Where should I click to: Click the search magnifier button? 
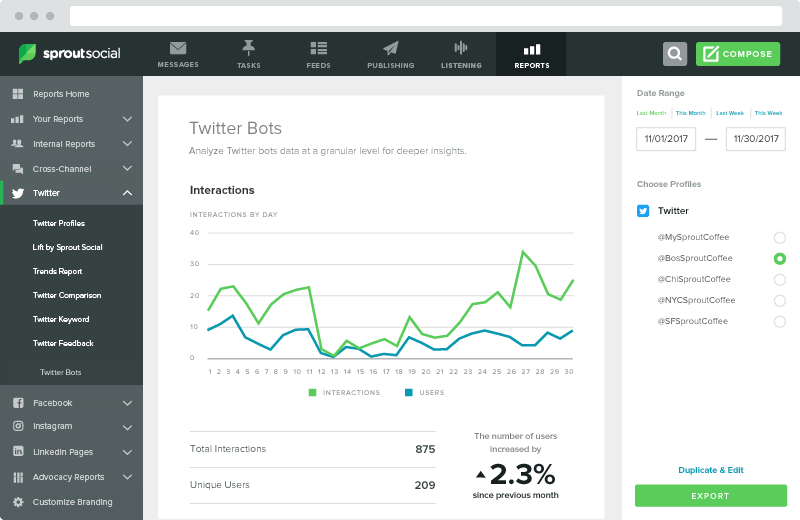pos(675,54)
